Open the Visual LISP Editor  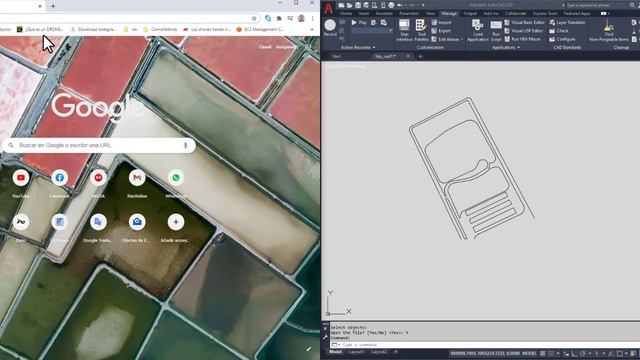coord(524,31)
